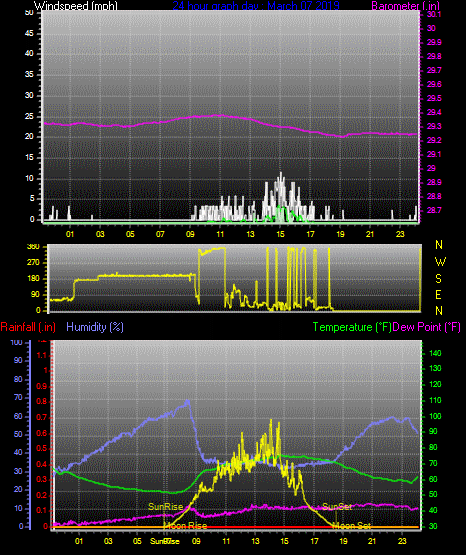Image resolution: width=466 pixels, height=555 pixels.
Task: Click the 'Barometer (.in)' axis title
Action: (x=405, y=6)
